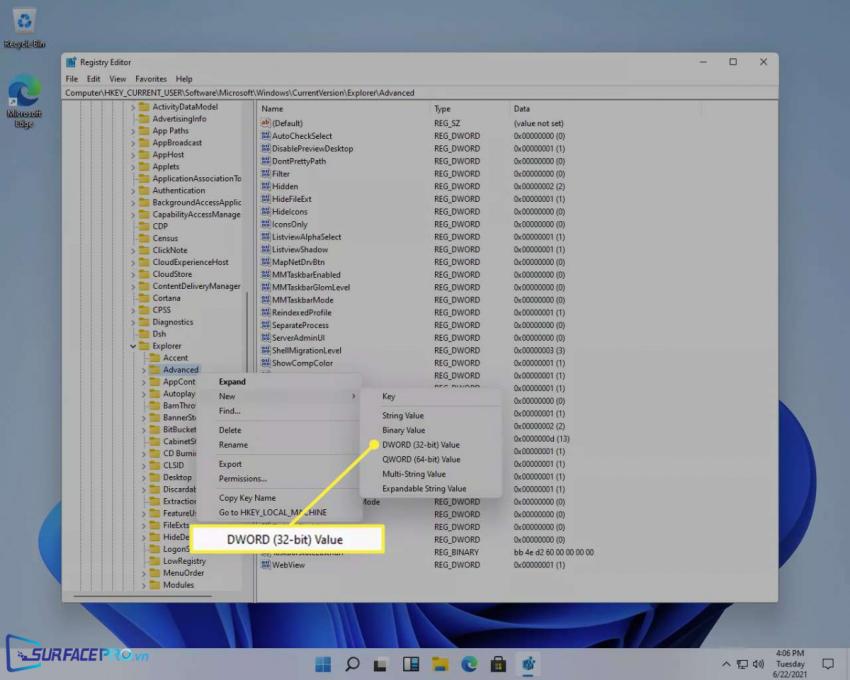
Task: Choose Key in the New submenu
Action: (x=389, y=396)
